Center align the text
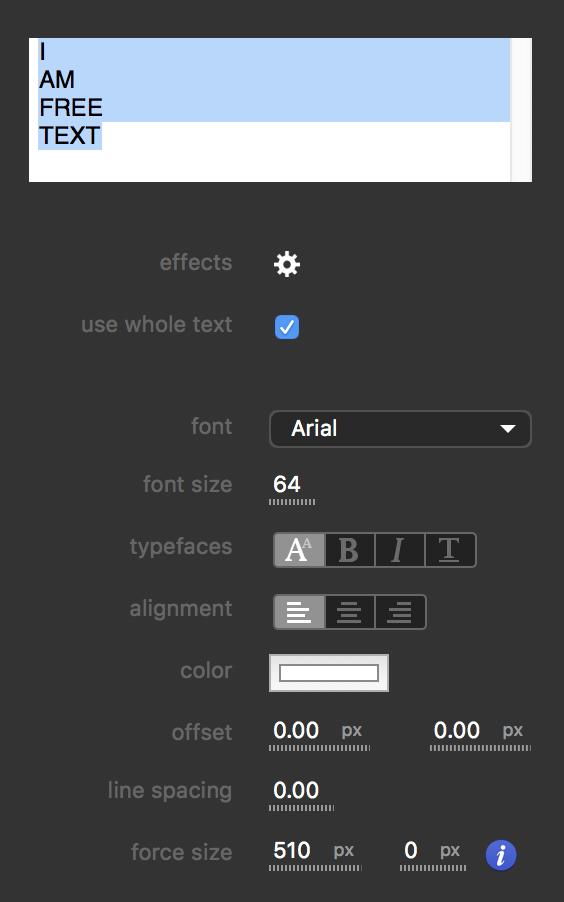 pos(349,611)
